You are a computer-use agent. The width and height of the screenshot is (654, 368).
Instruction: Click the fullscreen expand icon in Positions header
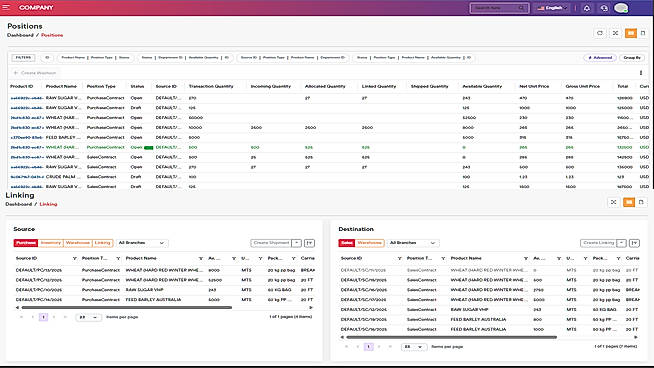coord(615,33)
